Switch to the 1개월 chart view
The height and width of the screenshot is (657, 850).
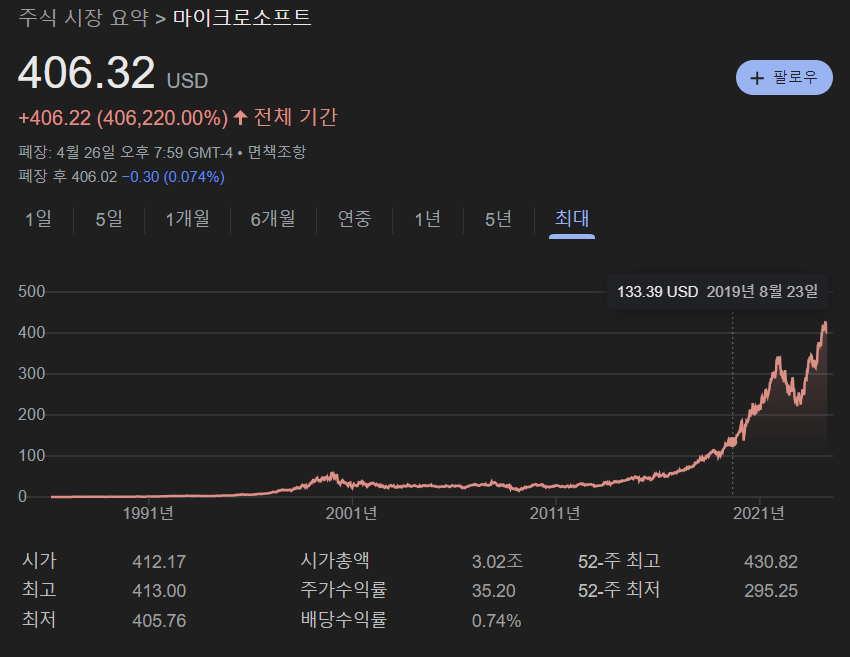coord(188,219)
